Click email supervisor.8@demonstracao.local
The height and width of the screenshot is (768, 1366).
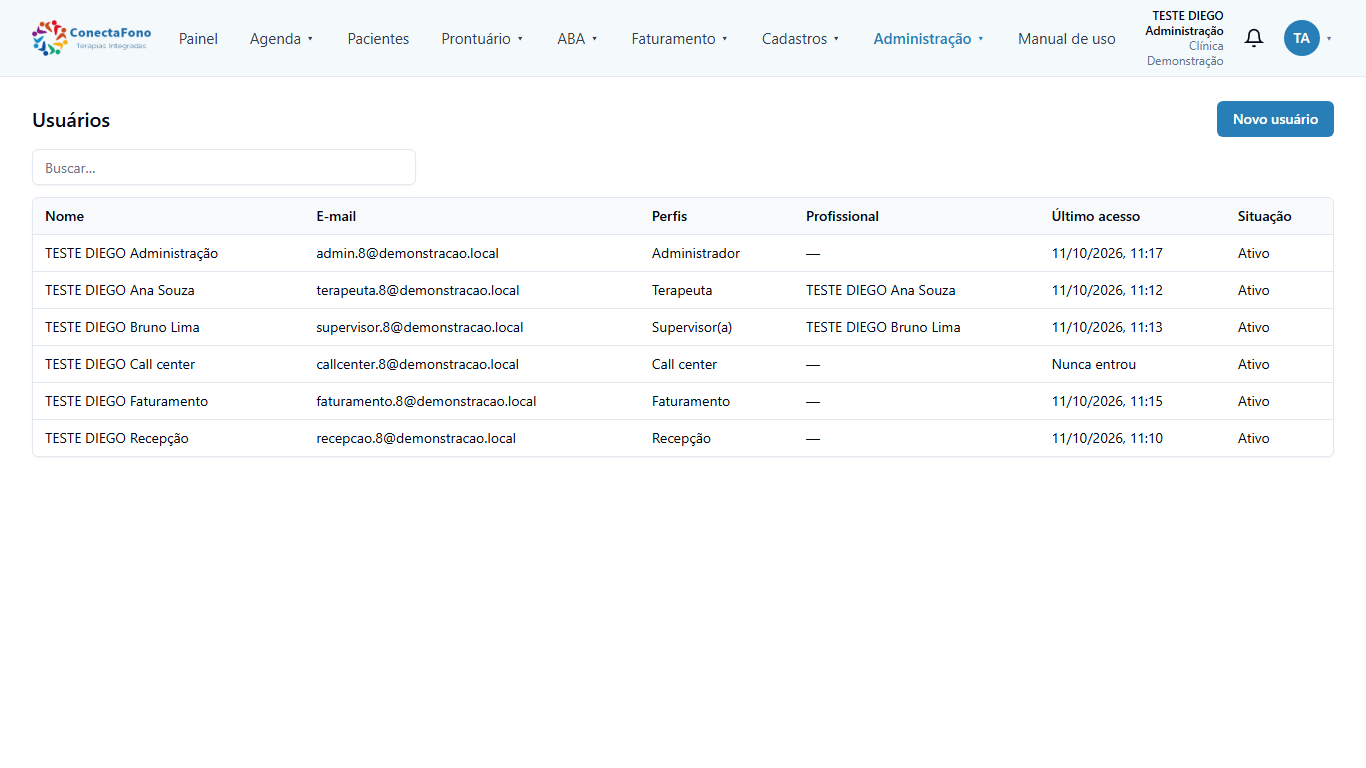[x=420, y=327]
